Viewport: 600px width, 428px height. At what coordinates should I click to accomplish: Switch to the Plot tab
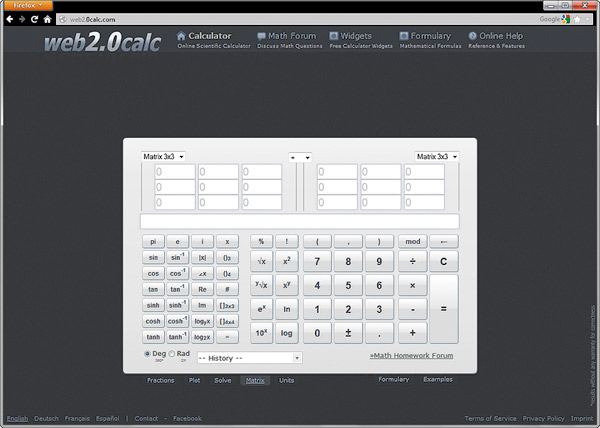[x=194, y=380]
